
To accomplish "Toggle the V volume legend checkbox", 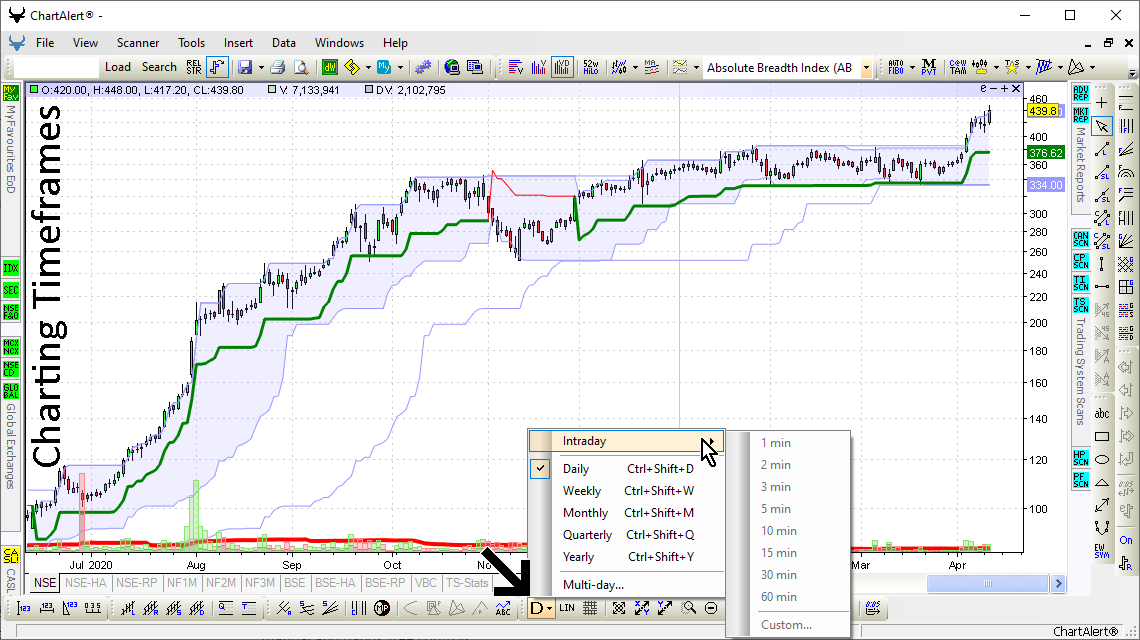I will point(272,90).
